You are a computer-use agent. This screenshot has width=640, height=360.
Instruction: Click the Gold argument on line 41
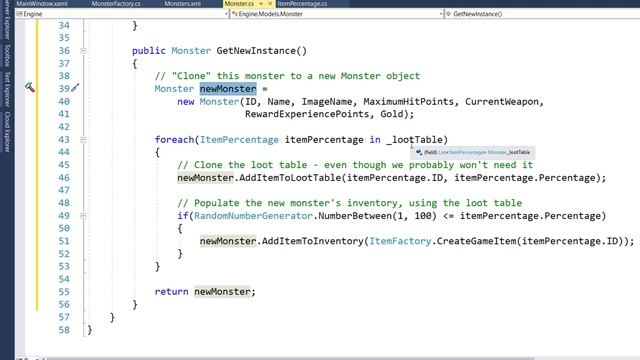point(392,114)
